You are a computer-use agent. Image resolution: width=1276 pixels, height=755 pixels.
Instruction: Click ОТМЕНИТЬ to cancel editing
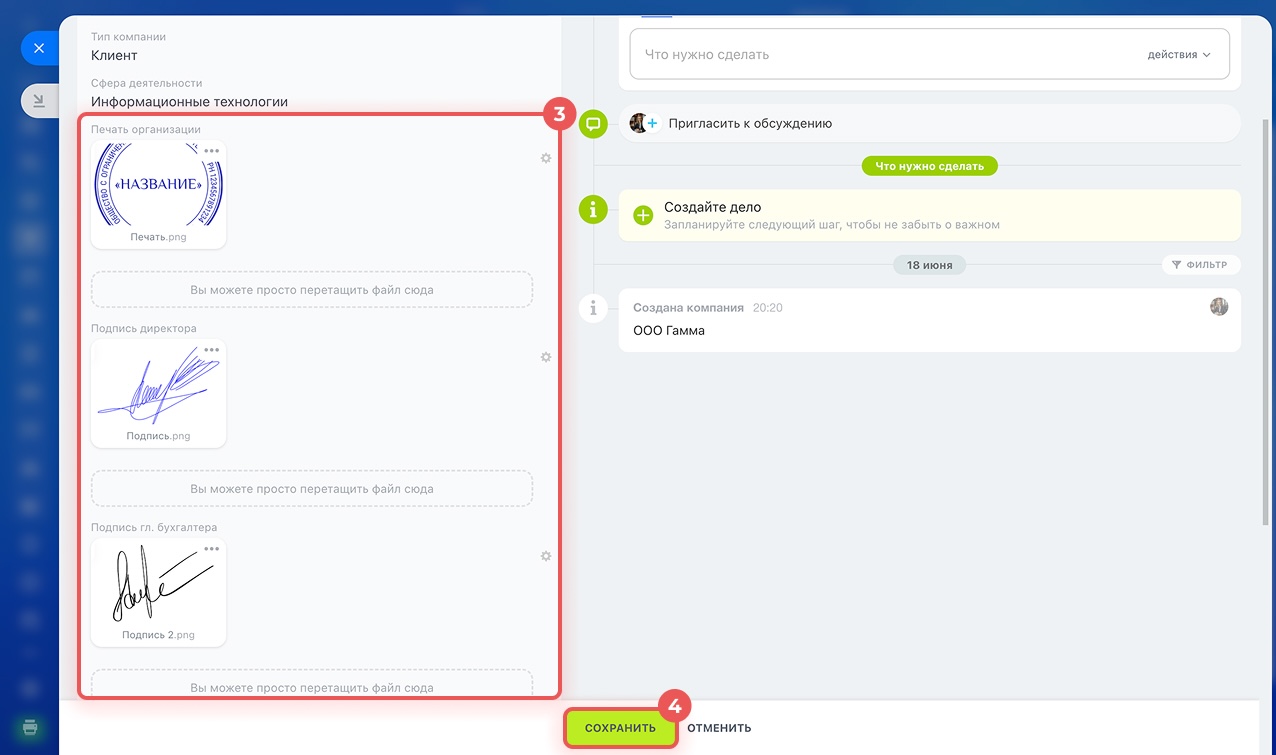click(x=719, y=728)
